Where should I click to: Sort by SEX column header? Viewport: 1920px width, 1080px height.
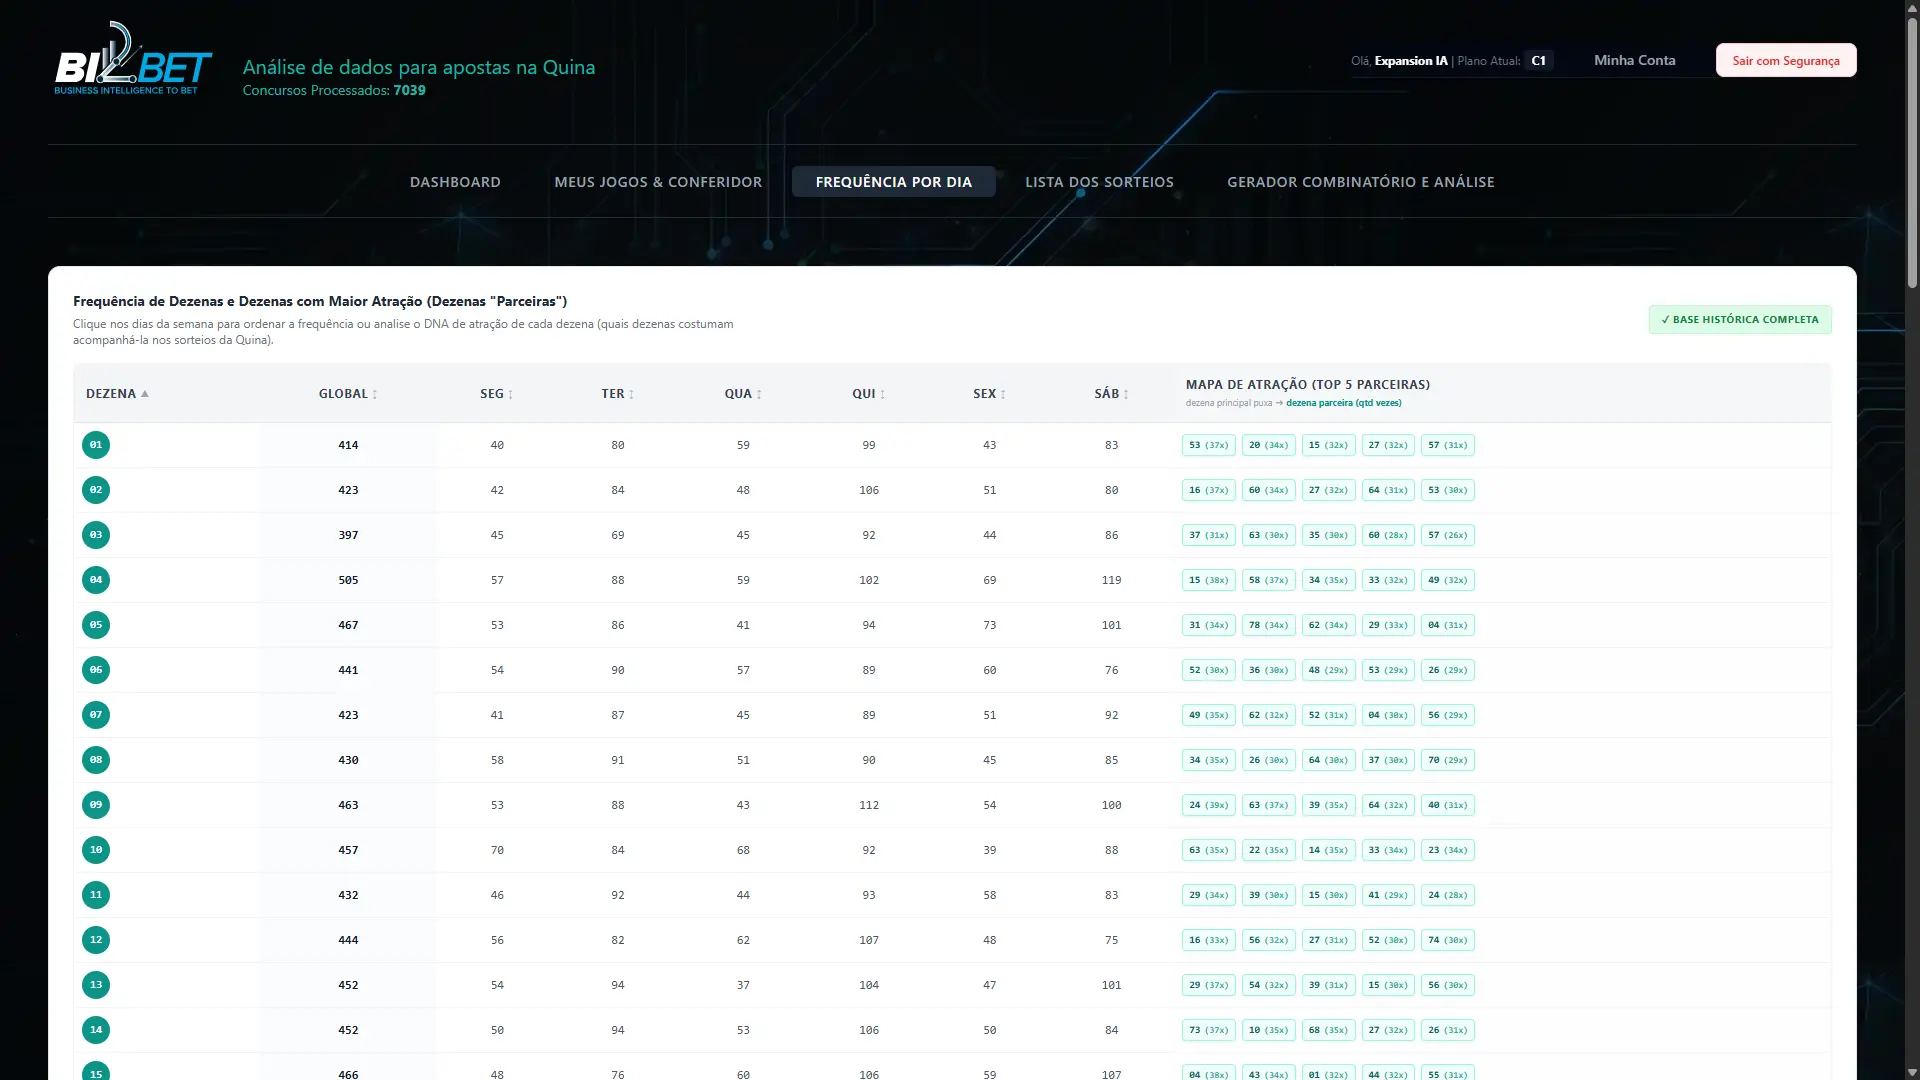coord(989,394)
